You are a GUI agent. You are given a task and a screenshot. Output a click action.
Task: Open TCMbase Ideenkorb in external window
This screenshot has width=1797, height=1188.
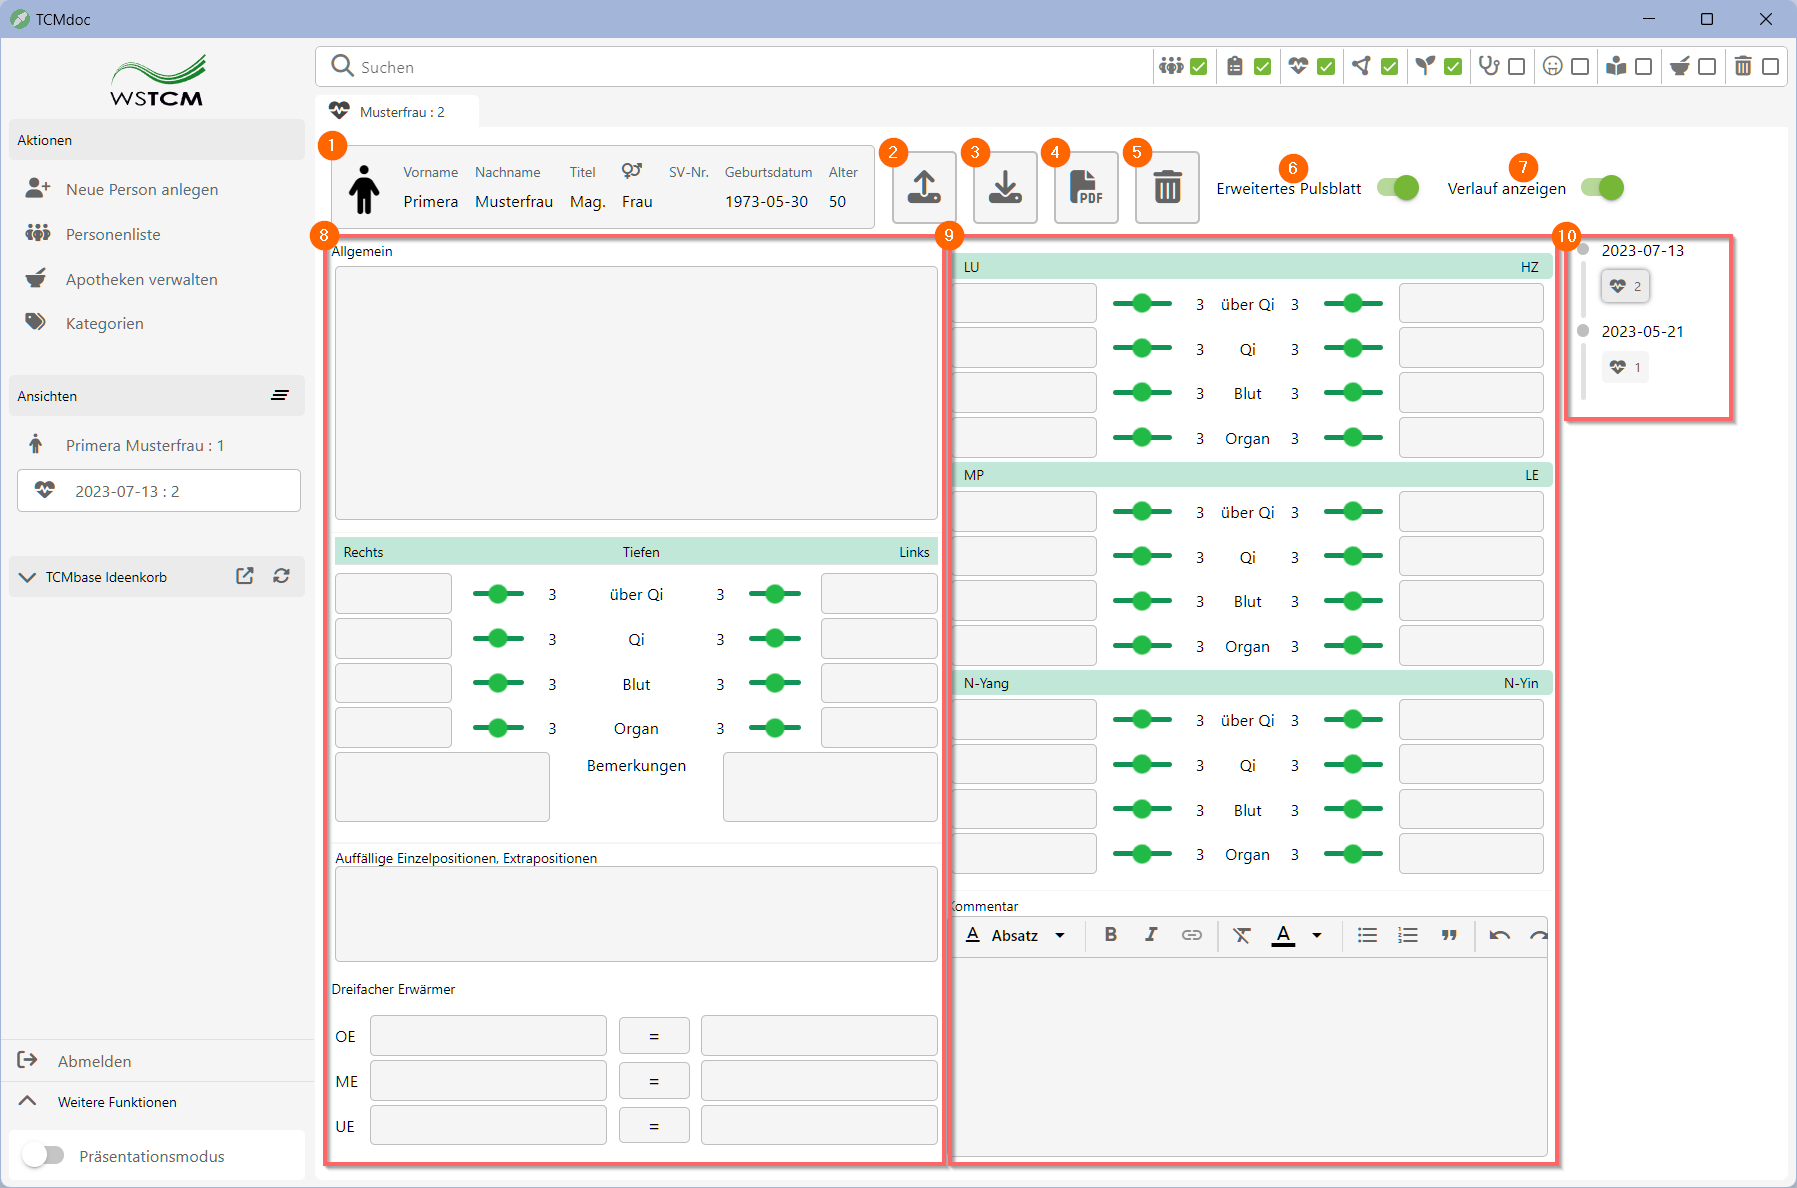245,576
